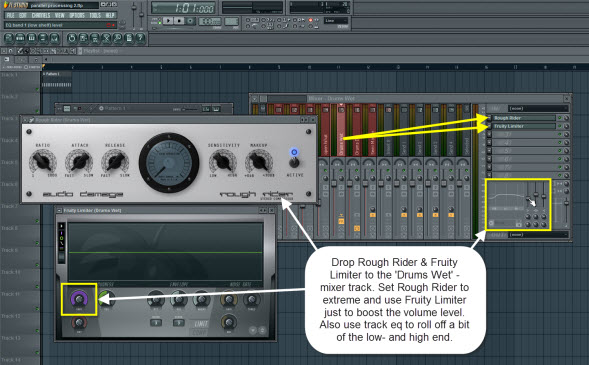Screen dimensions: 589x365
Task: Select the pencil draw tool in playlist toolbar
Action: coord(20,51)
